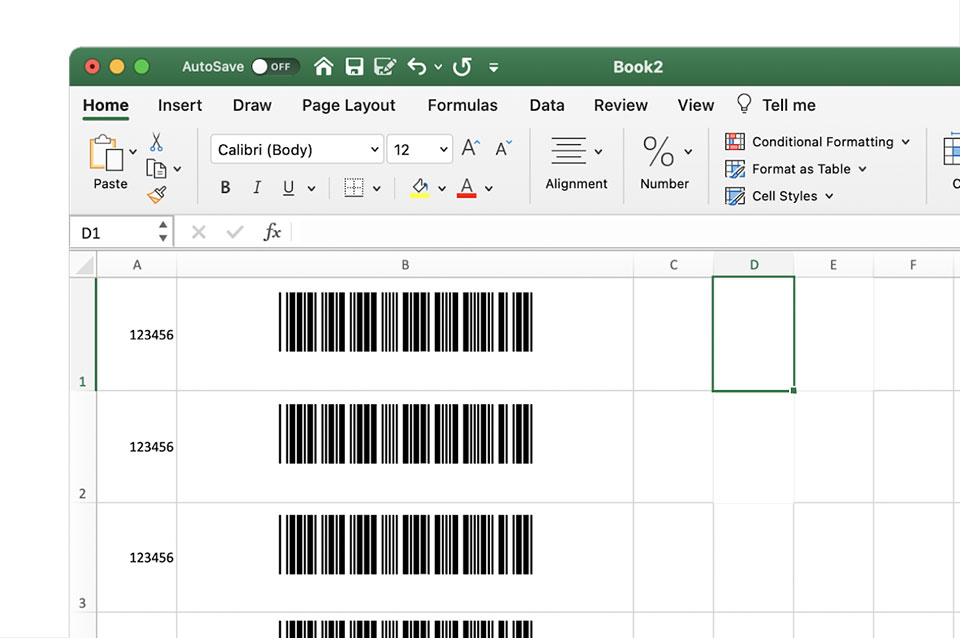Select all cells with corner triangle
This screenshot has height=638, width=960.
tap(84, 265)
